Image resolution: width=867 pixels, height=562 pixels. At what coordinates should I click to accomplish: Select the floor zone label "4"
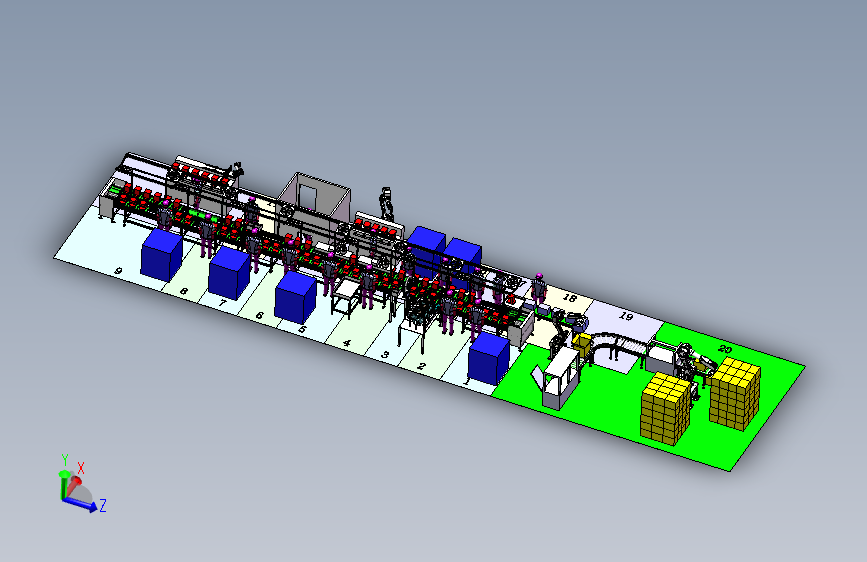click(x=346, y=343)
